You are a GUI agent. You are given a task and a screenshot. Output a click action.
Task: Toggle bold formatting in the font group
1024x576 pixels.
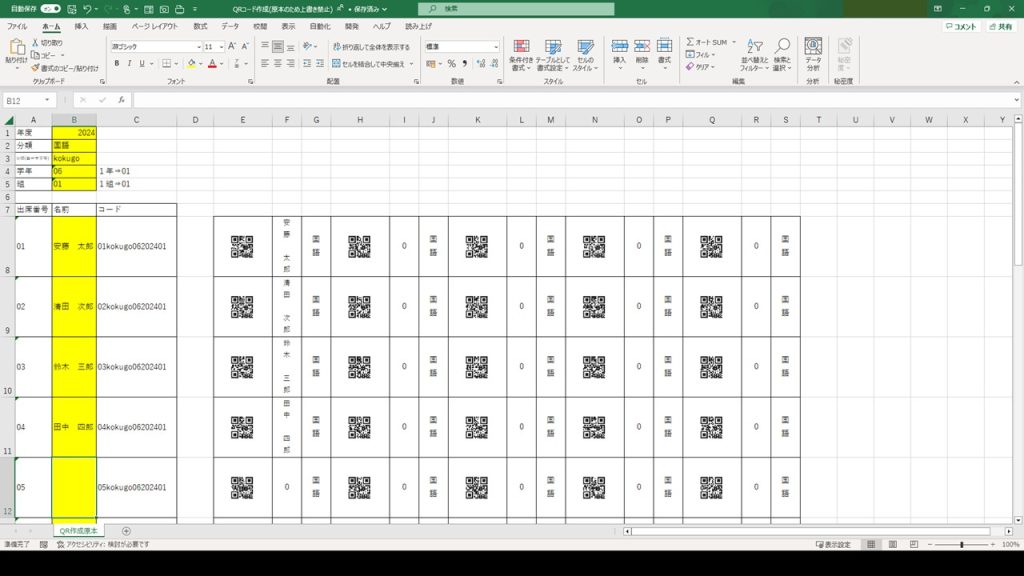point(117,63)
